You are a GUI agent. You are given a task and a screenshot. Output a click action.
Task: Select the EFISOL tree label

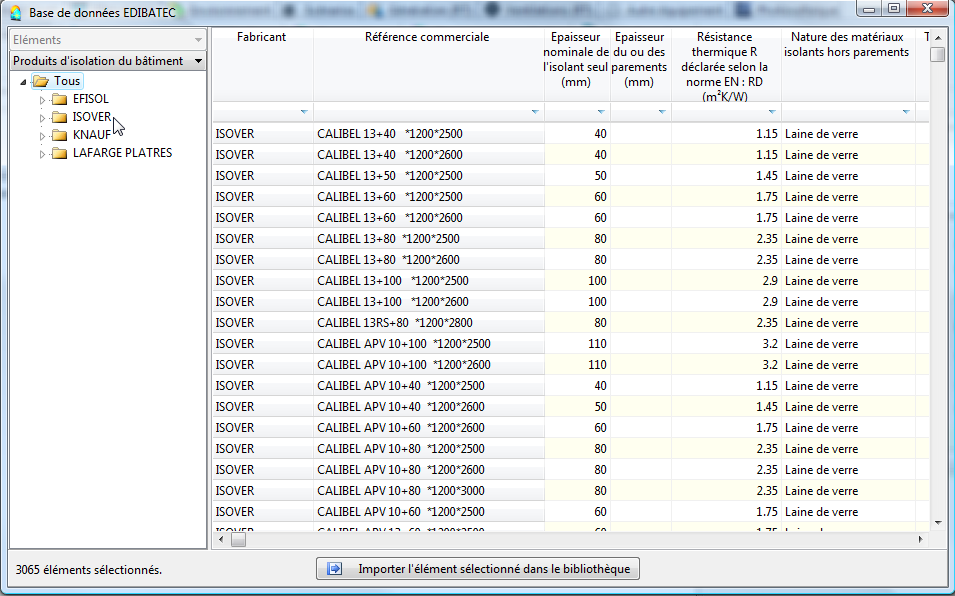pos(91,99)
